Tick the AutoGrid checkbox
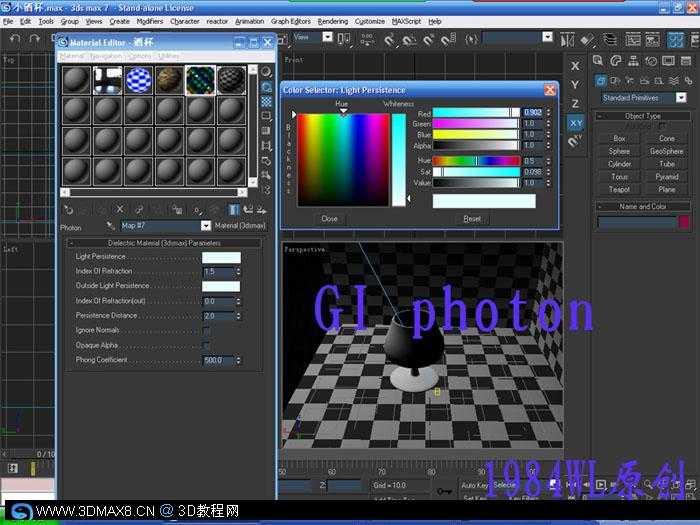 pyautogui.click(x=662, y=126)
